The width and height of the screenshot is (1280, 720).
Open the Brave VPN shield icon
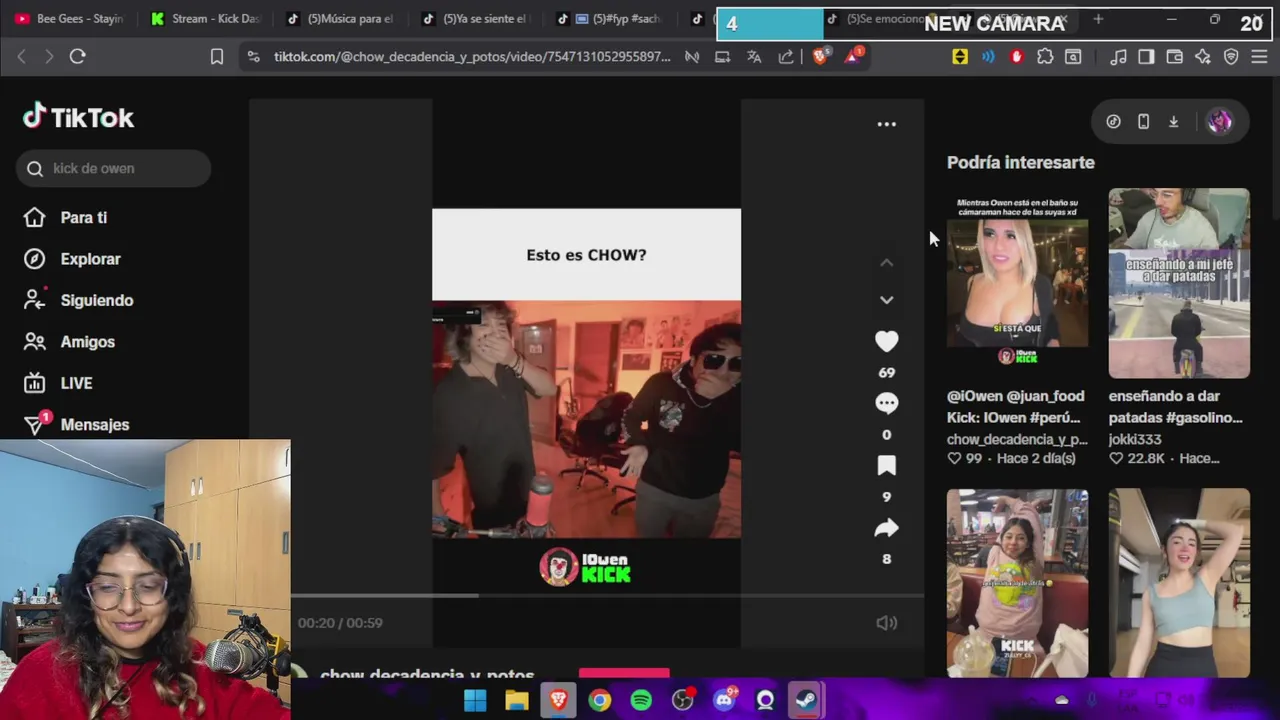pos(1231,57)
